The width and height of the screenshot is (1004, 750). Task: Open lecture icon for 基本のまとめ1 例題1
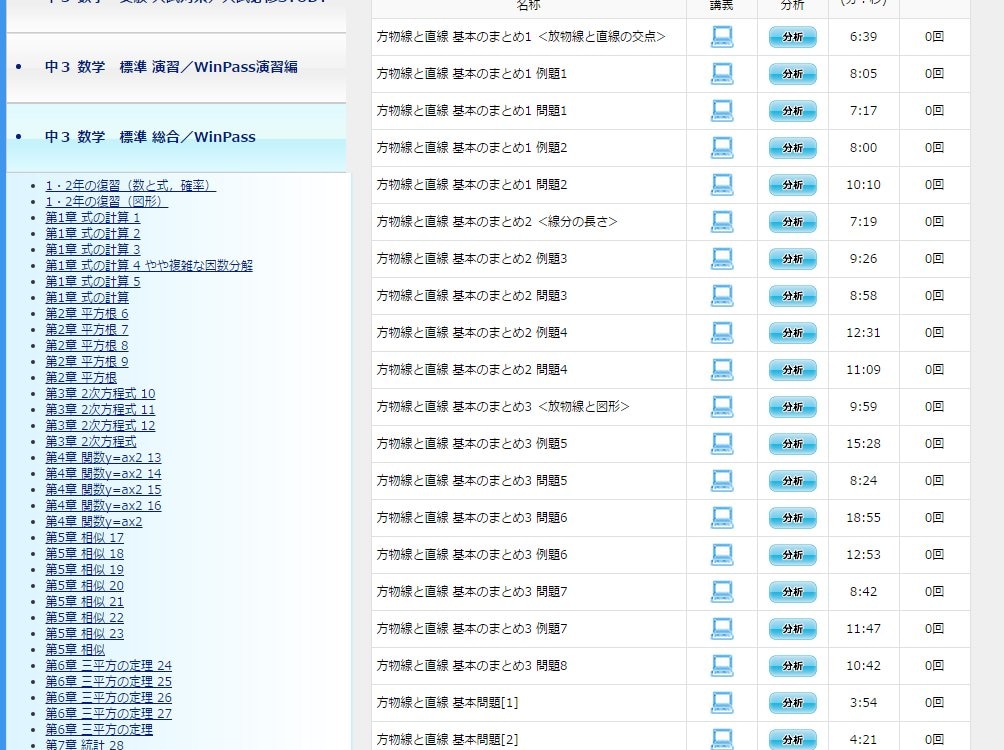coord(722,74)
